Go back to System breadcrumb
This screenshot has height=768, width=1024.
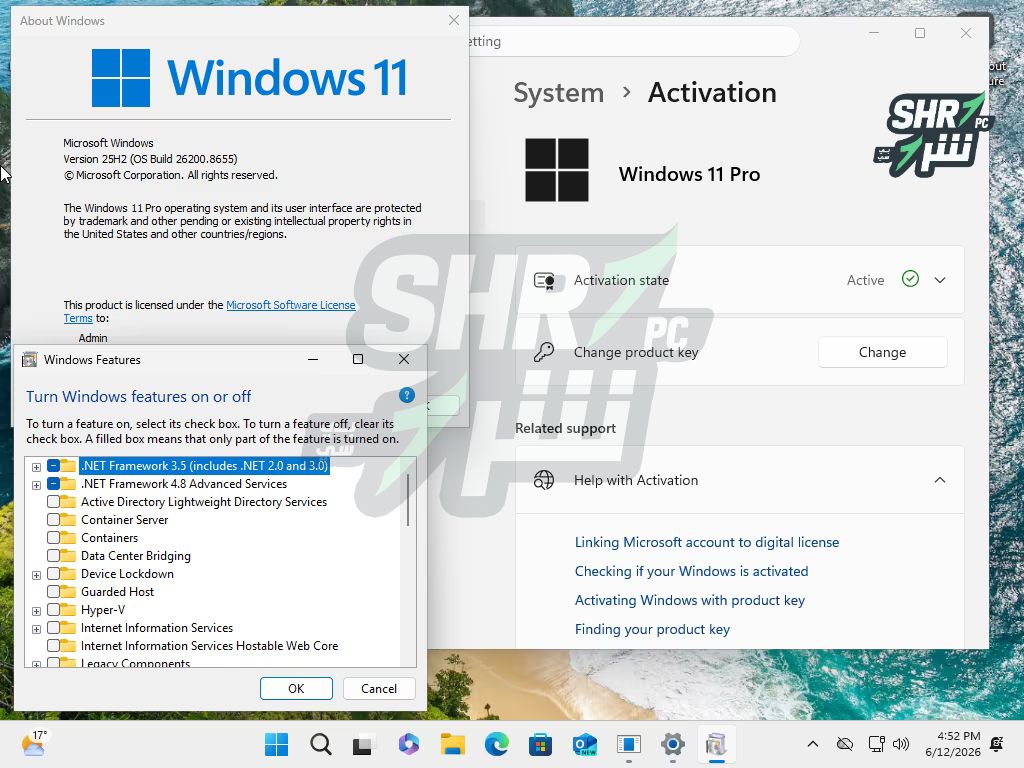pos(558,93)
